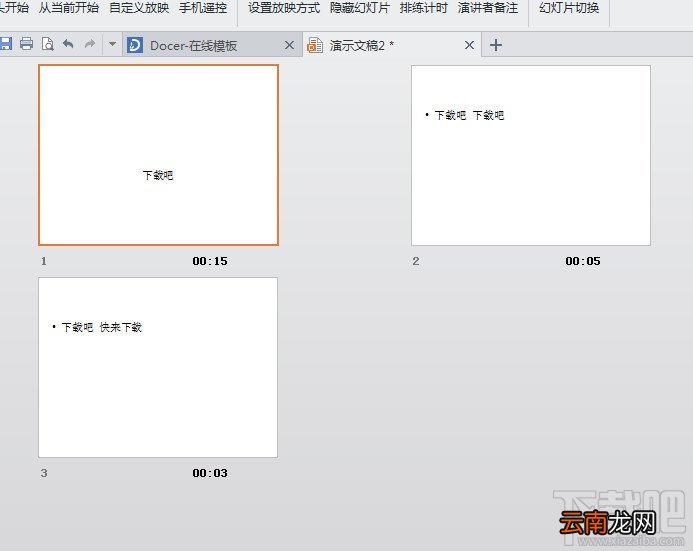Start 排练计时 rehearsal timing
This screenshot has height=551, width=693.
tap(423, 8)
